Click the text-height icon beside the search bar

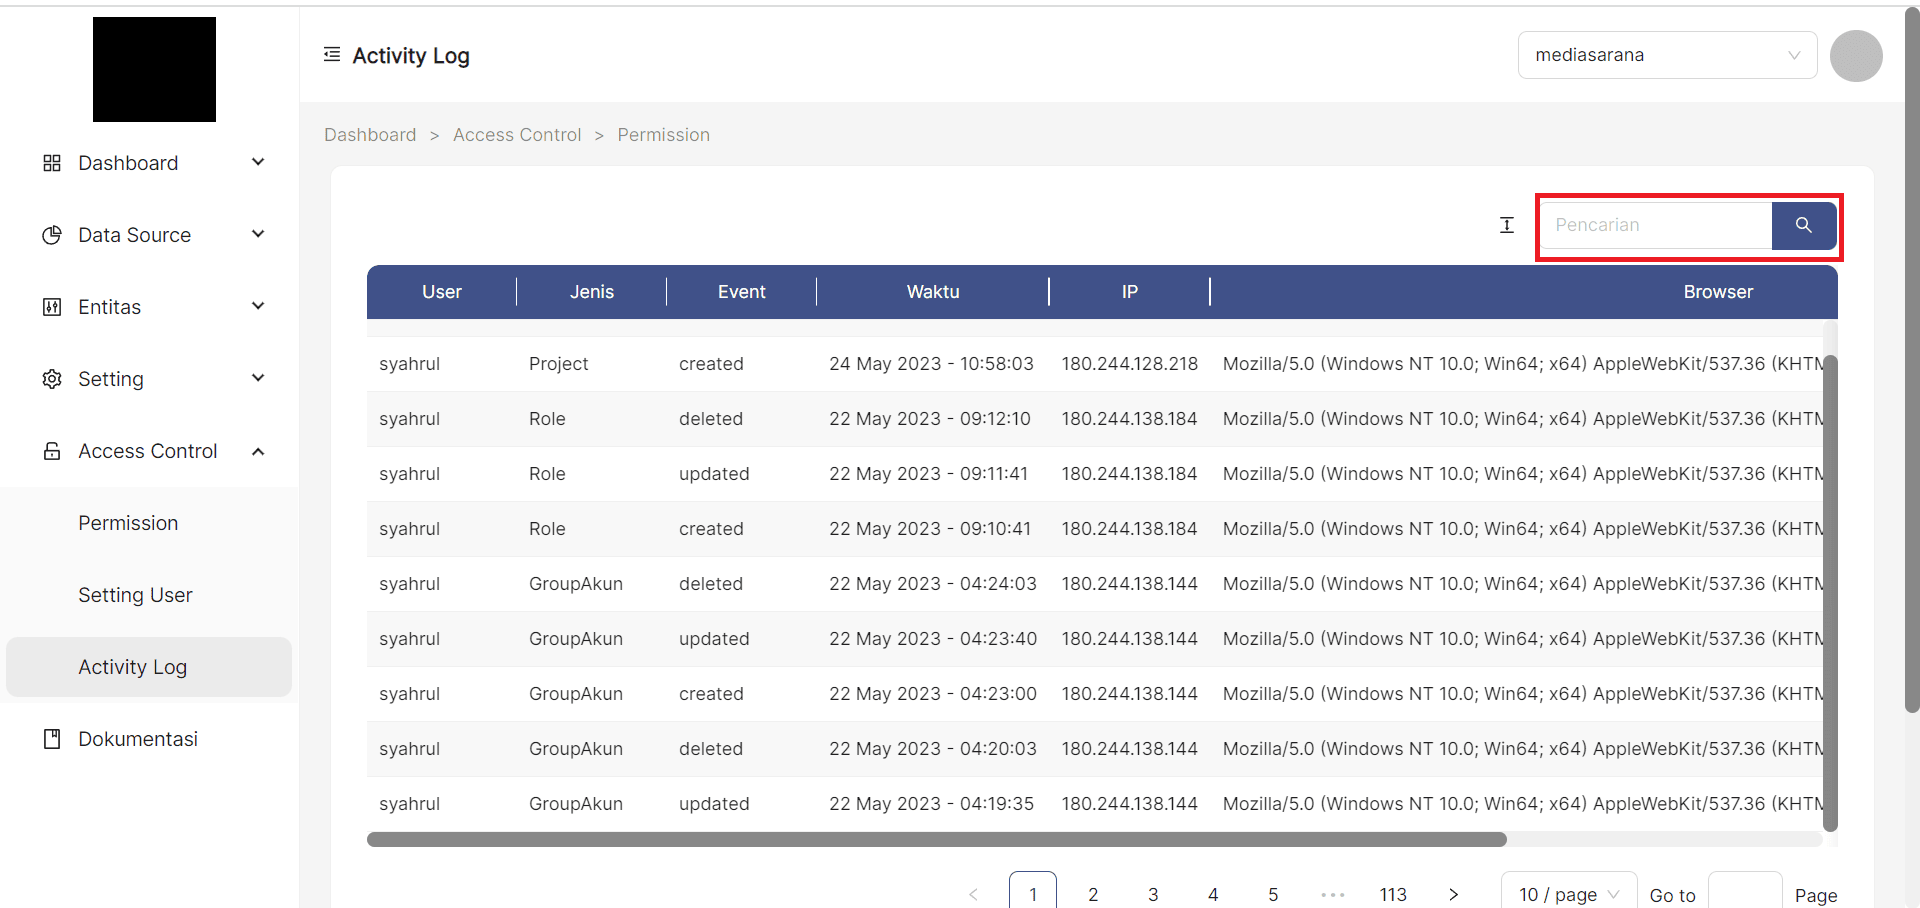coord(1507,225)
